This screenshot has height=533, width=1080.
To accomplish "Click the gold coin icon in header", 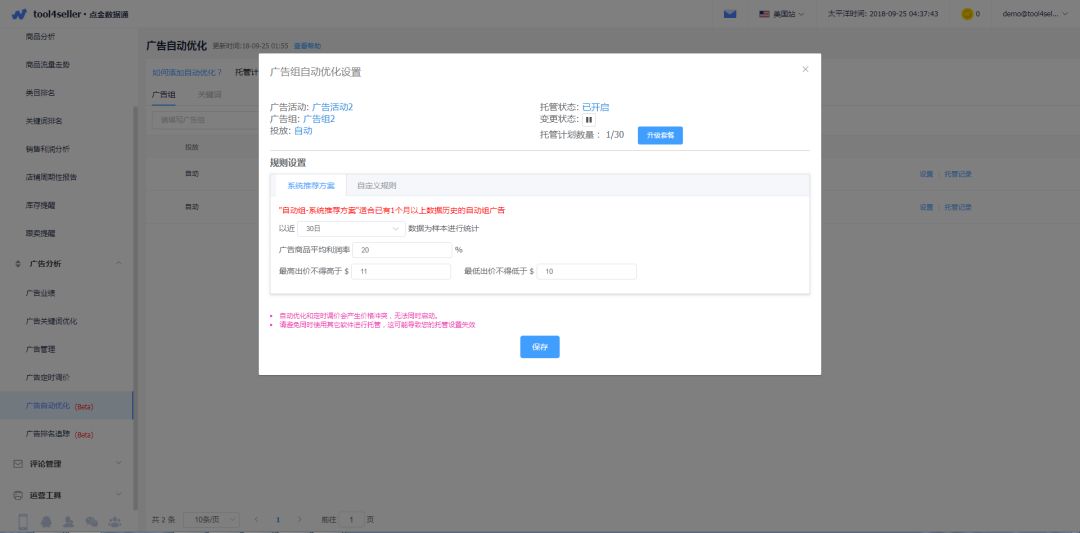I will click(x=967, y=14).
